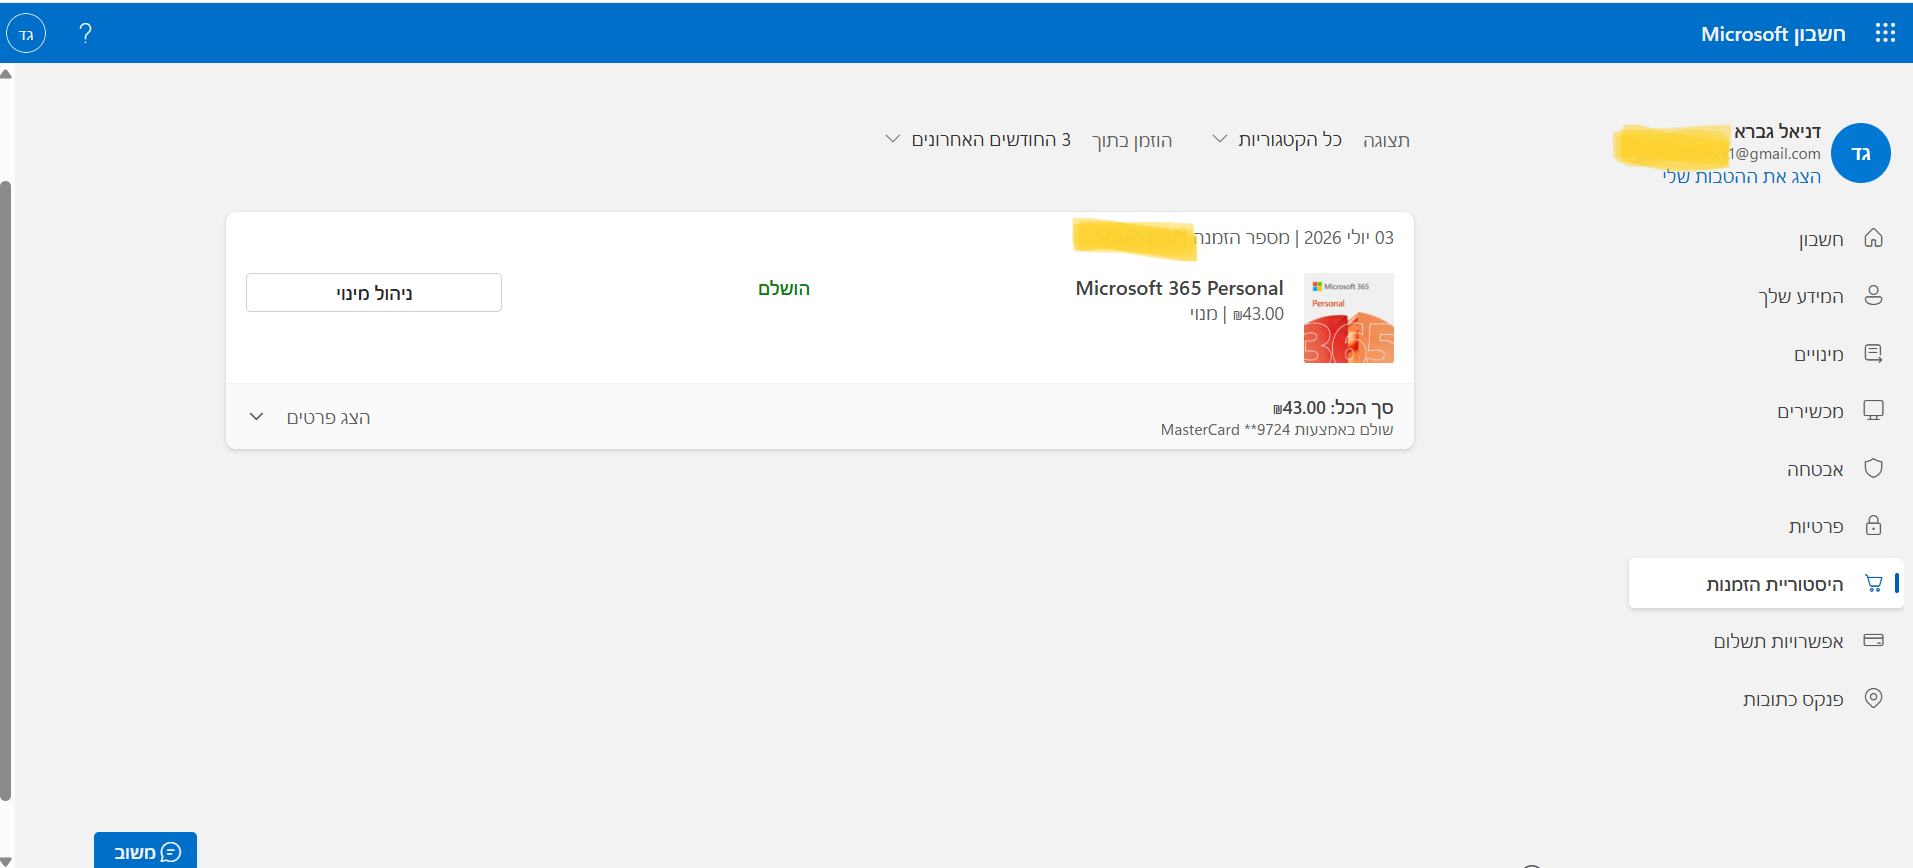The image size is (1913, 868).
Task: Click the home icon beside חשבון
Action: click(1873, 238)
